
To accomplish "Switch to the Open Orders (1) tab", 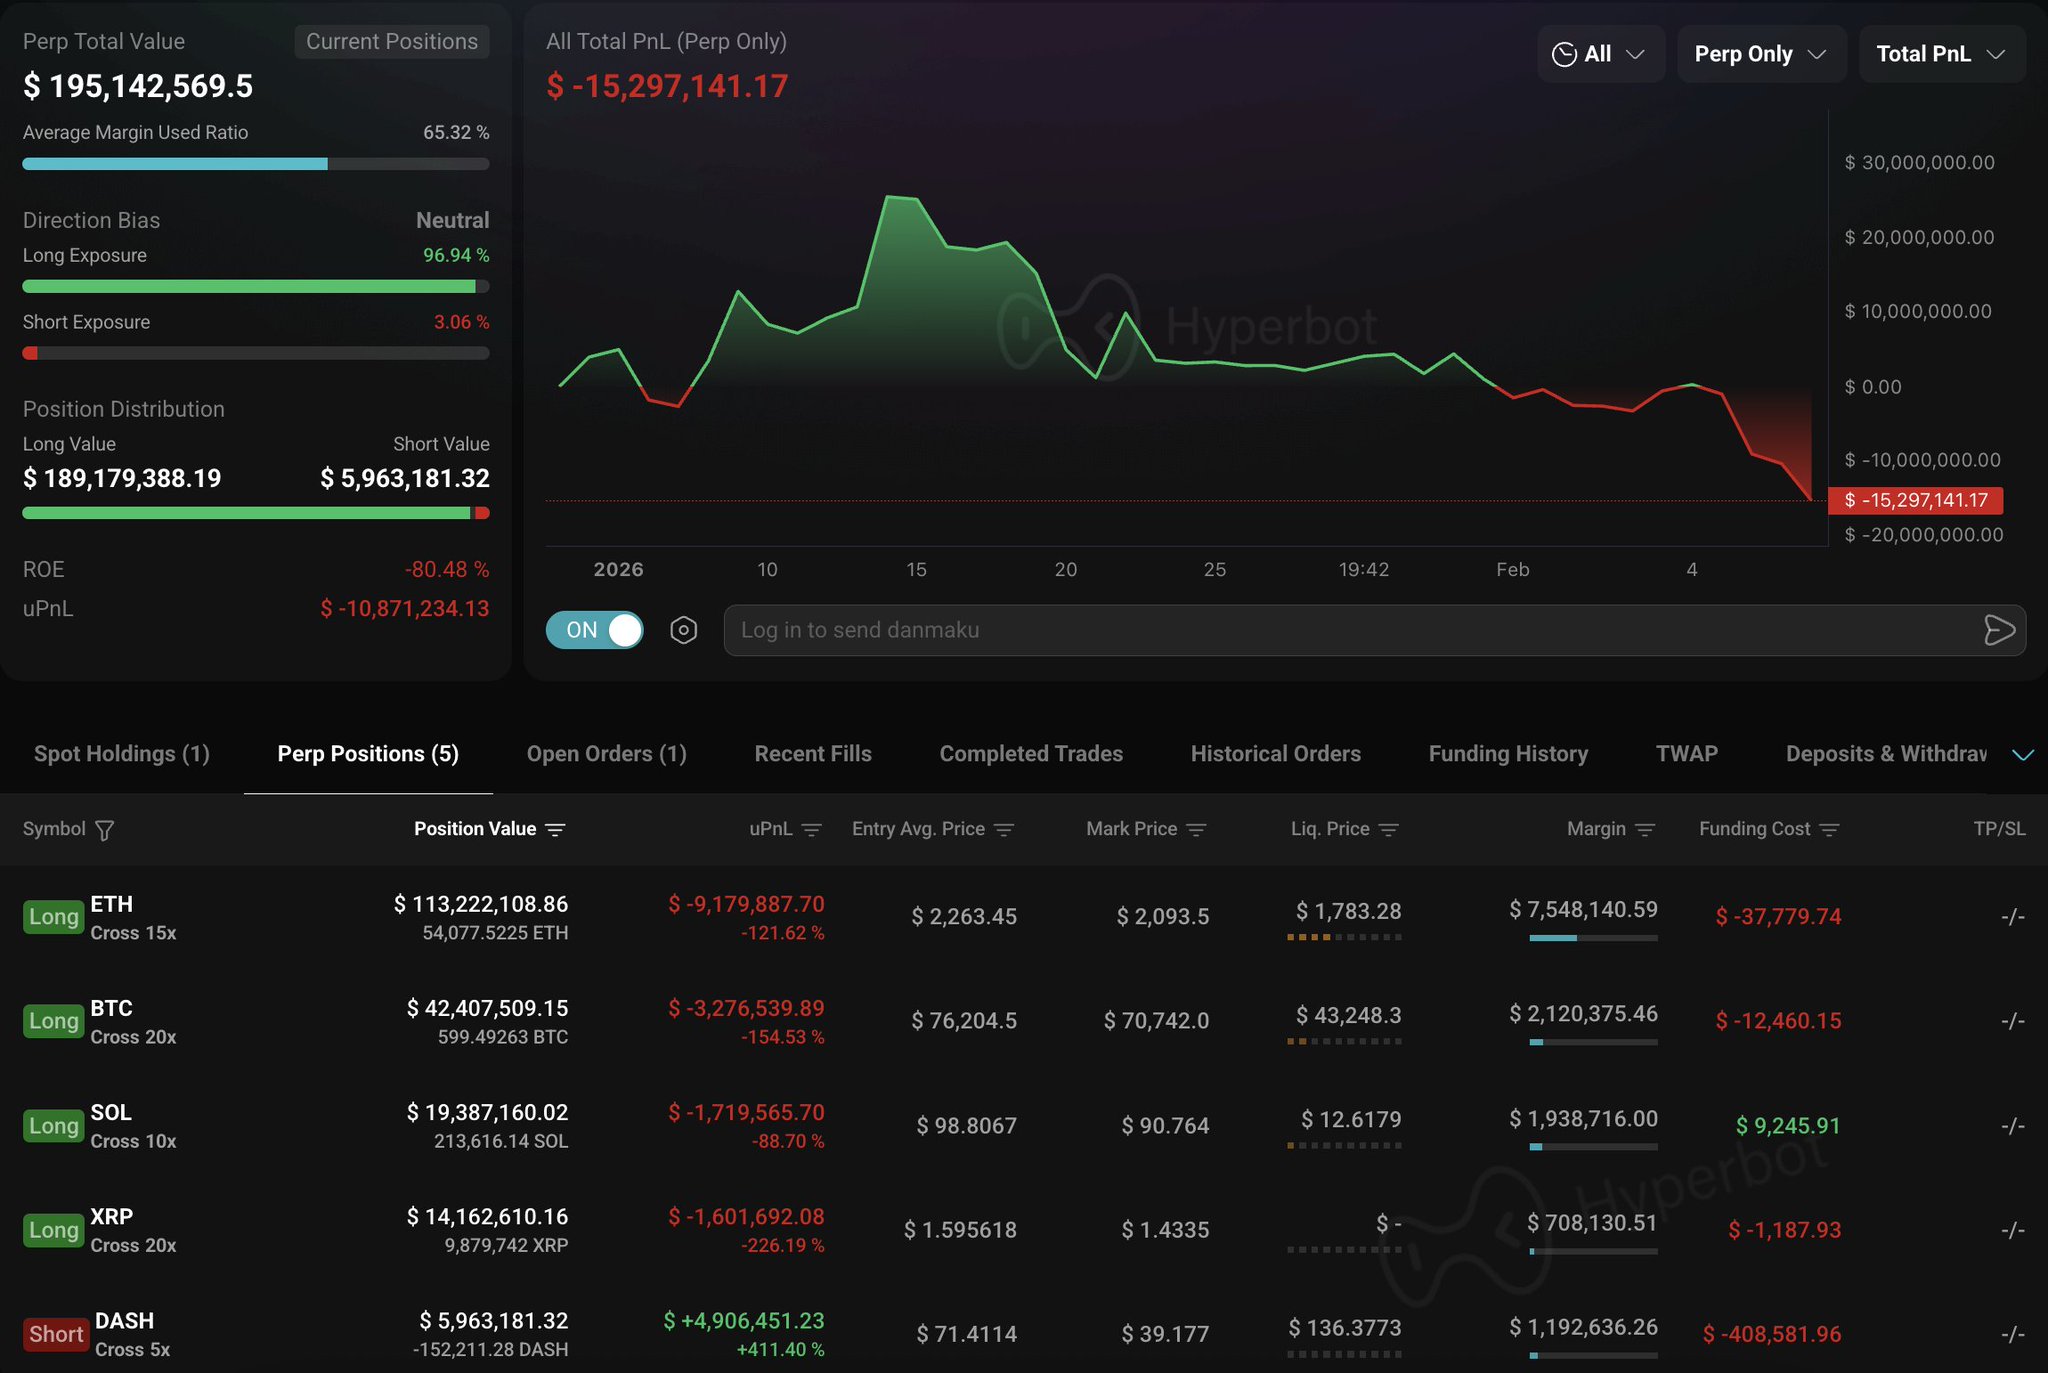I will [606, 754].
